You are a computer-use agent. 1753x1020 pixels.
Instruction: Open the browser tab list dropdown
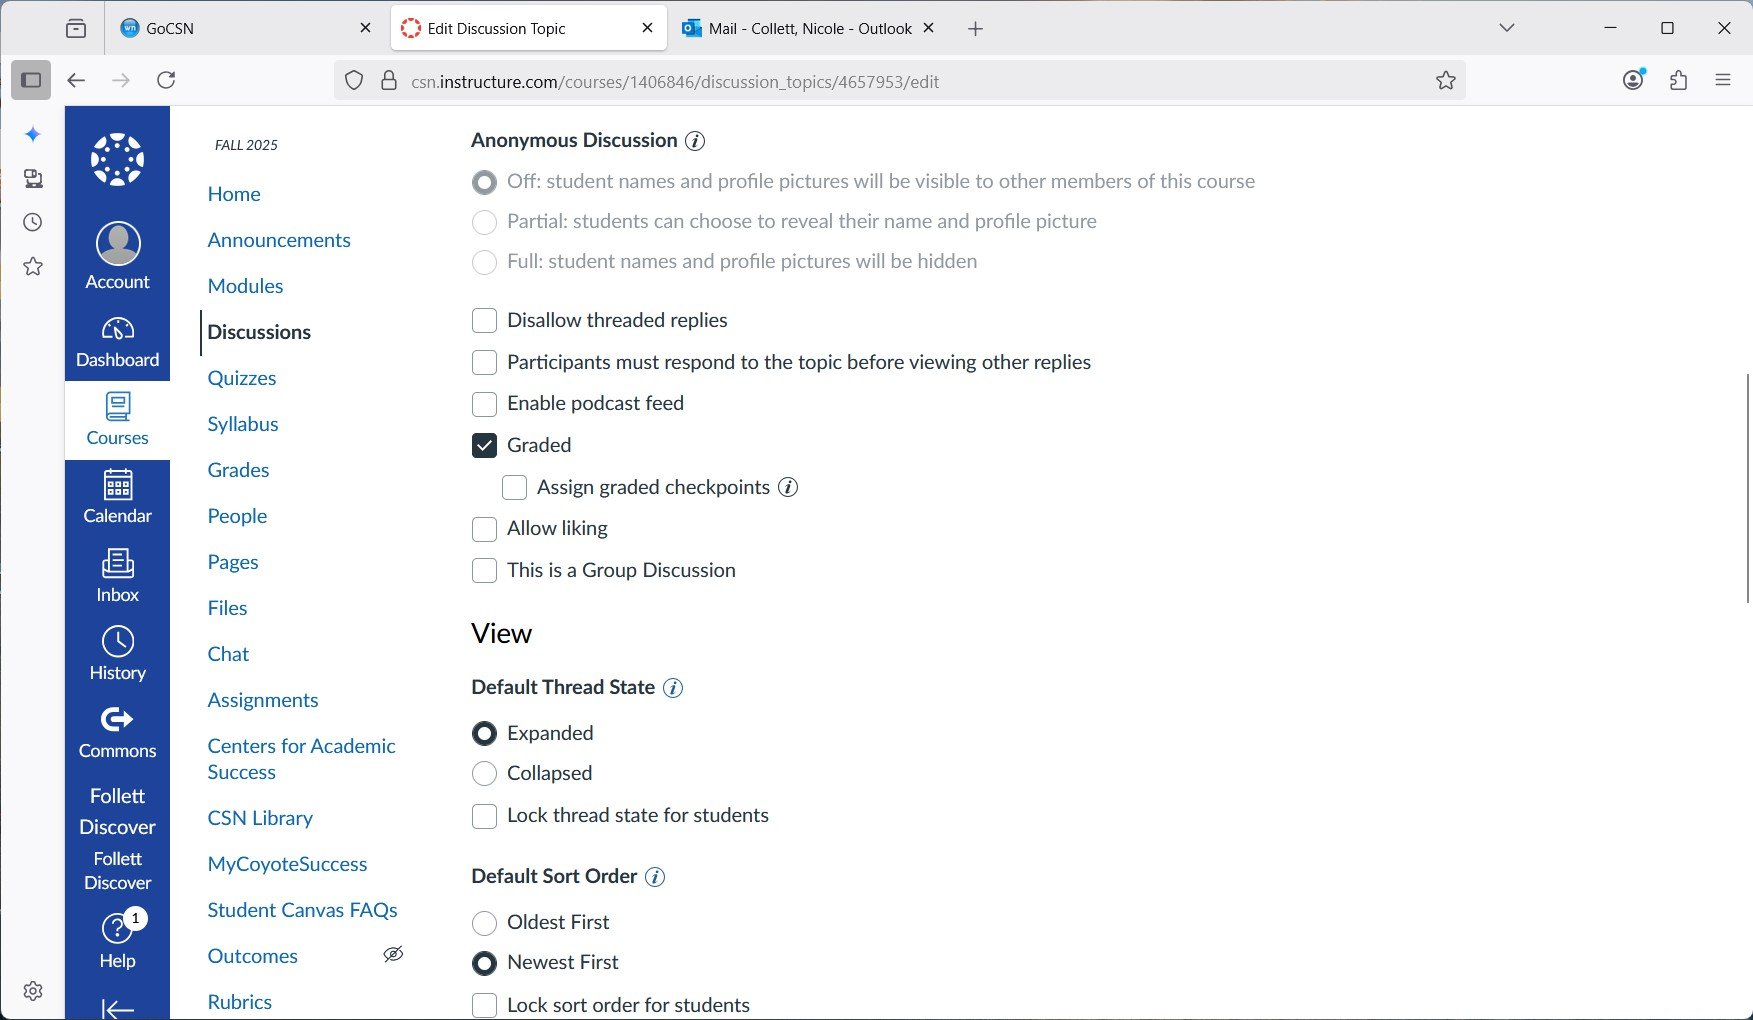click(1506, 28)
